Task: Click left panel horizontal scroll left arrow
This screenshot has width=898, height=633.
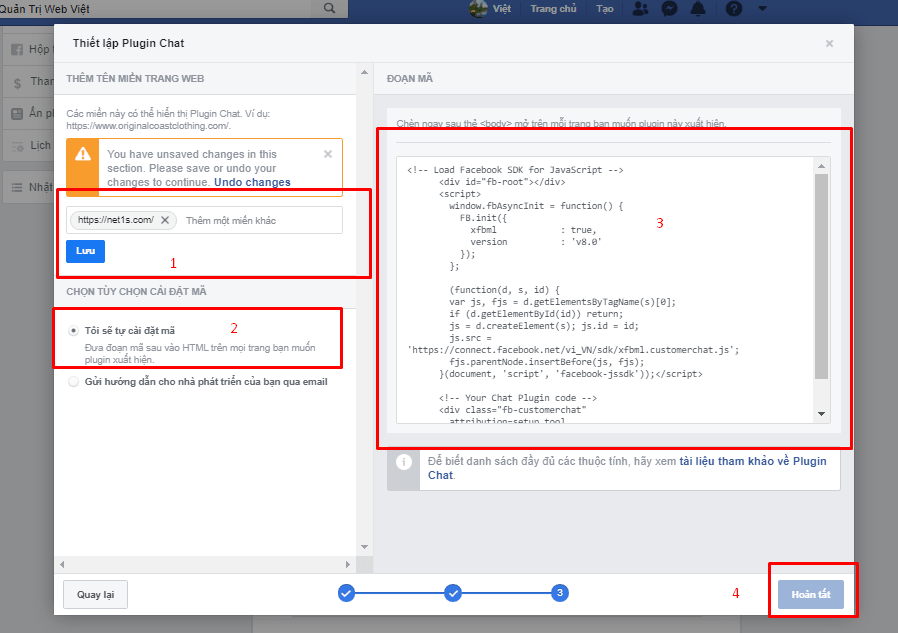Action: [x=62, y=564]
